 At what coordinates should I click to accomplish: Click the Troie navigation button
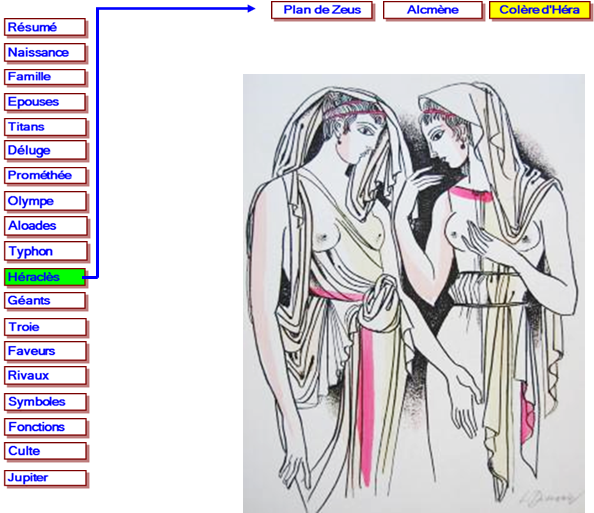tap(45, 327)
